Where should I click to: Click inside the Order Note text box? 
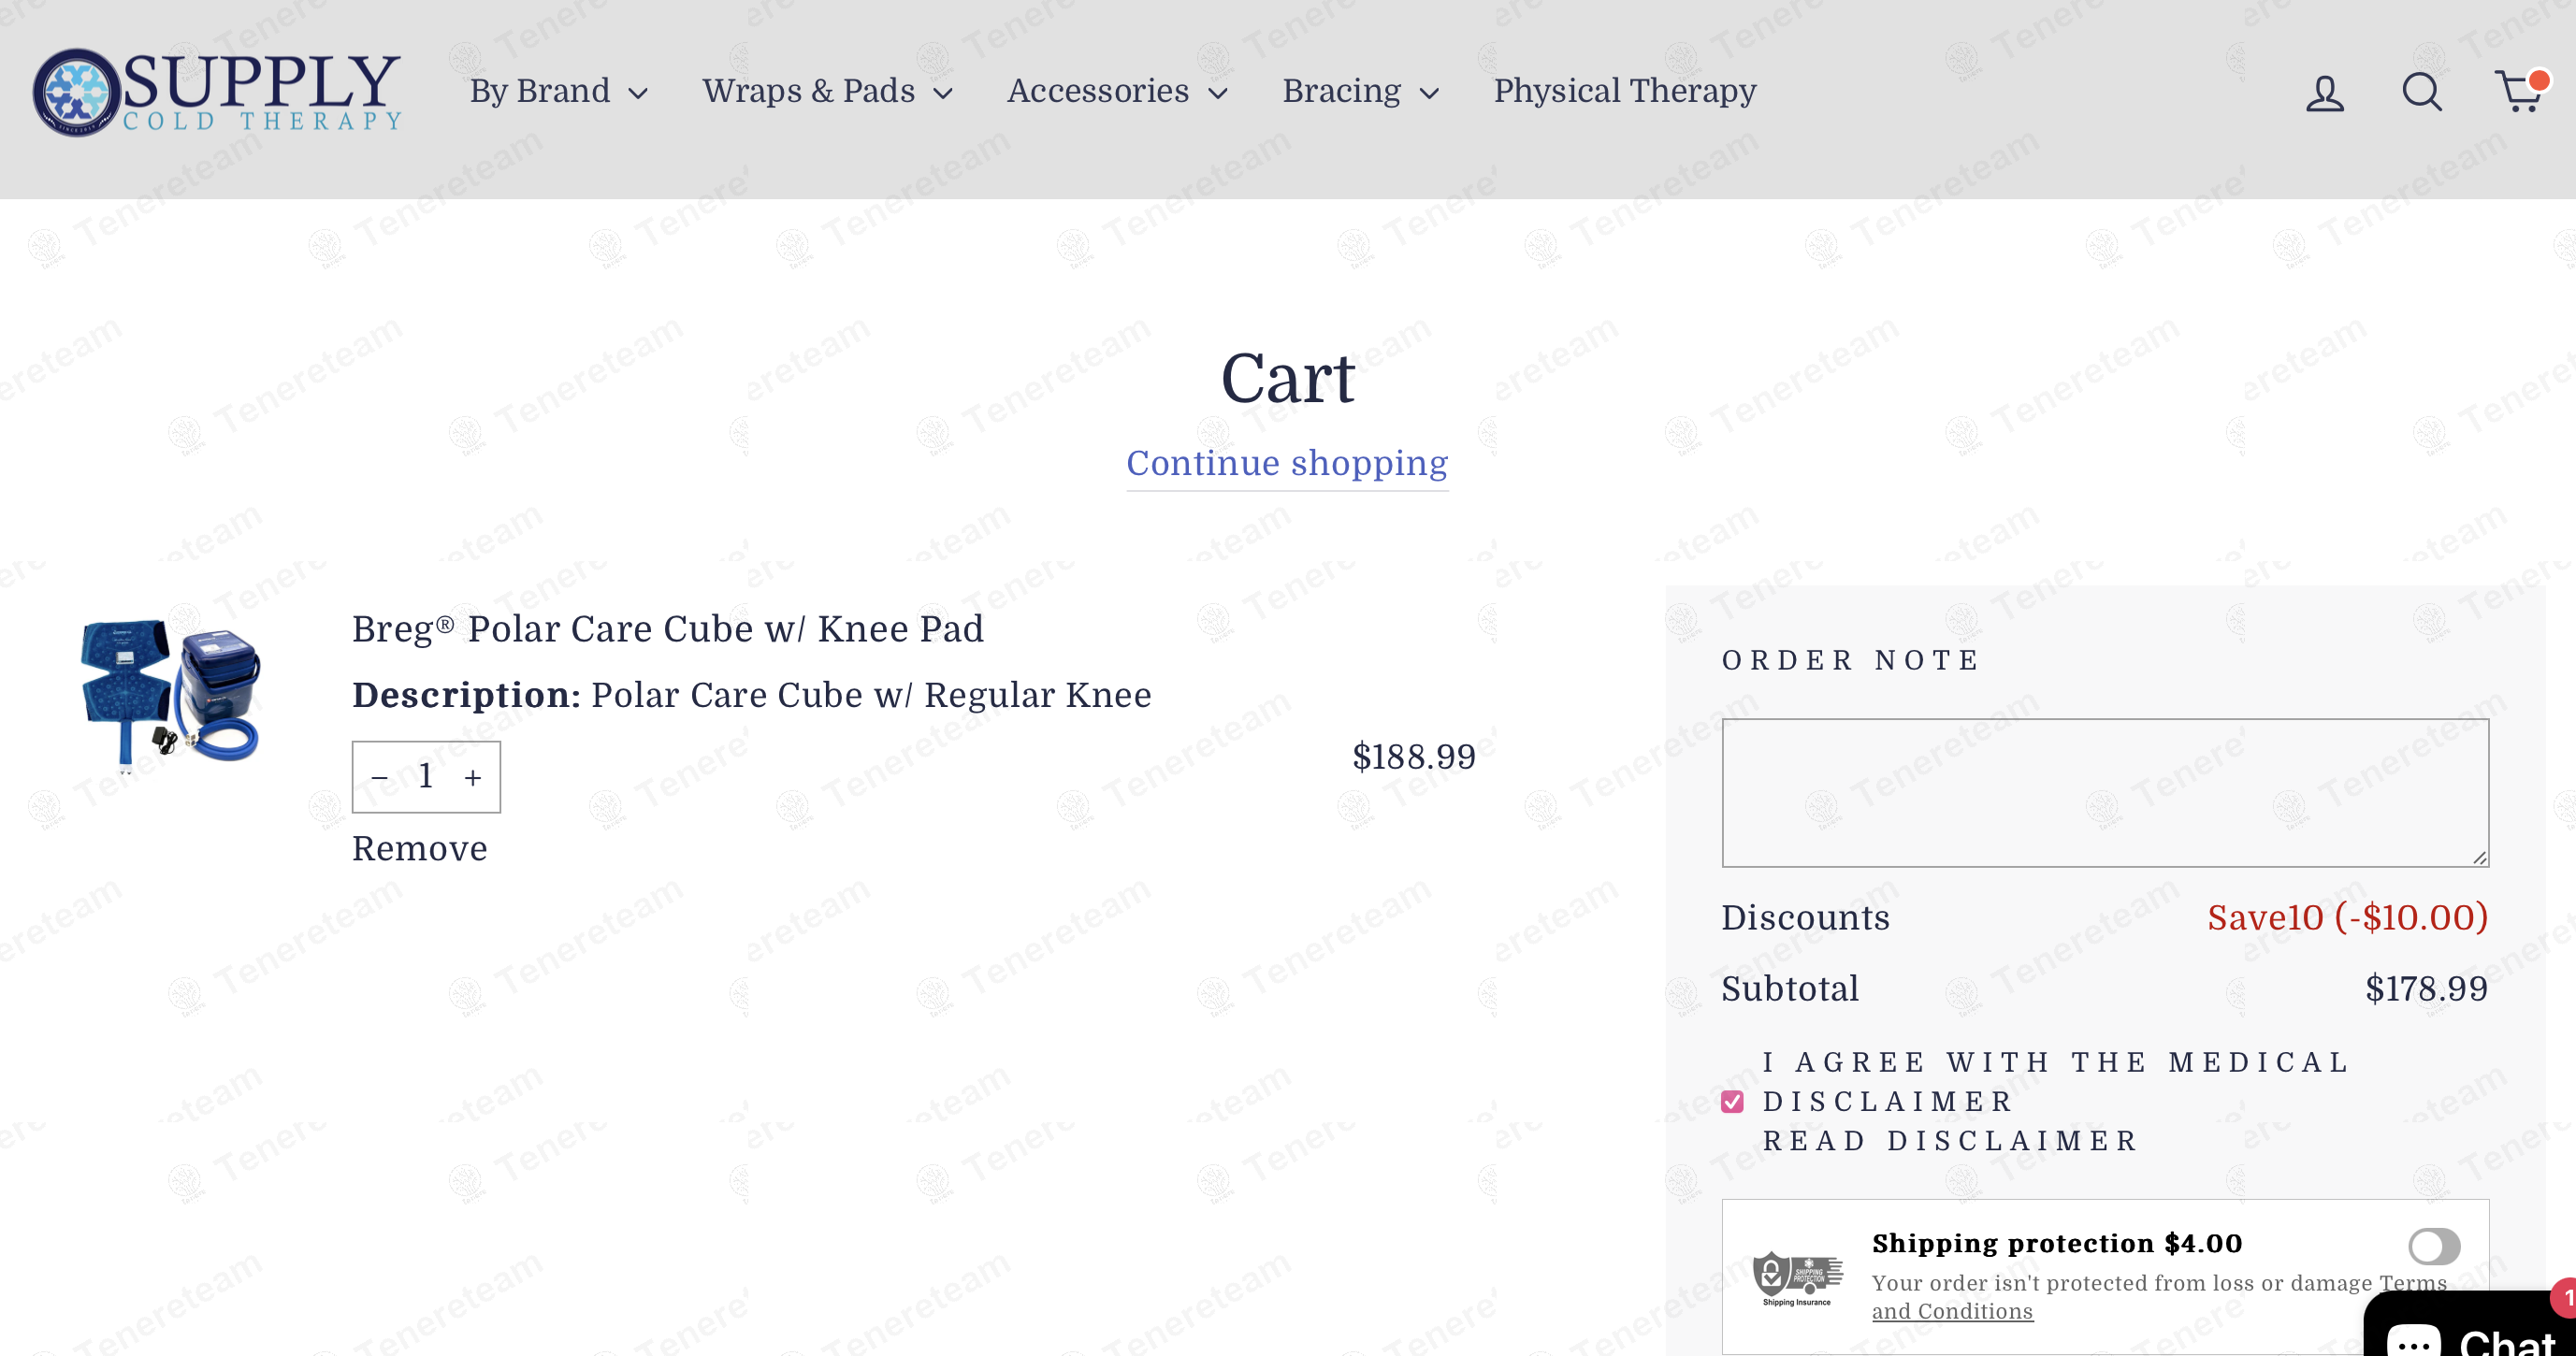click(2104, 792)
